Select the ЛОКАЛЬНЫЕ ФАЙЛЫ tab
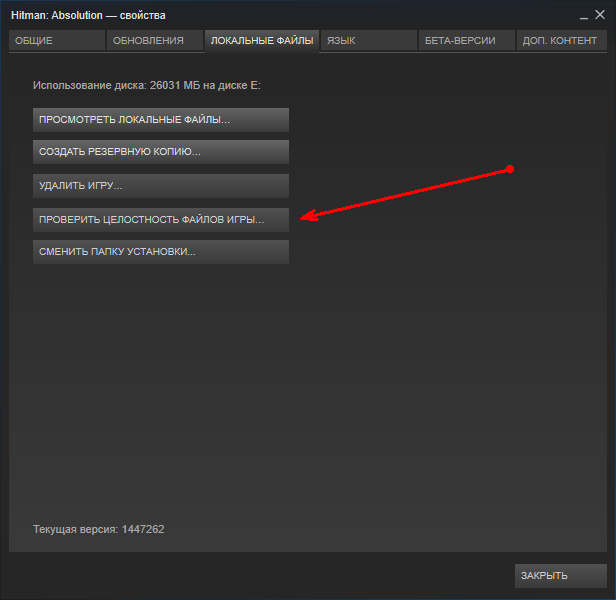Image resolution: width=616 pixels, height=600 pixels. (x=262, y=40)
